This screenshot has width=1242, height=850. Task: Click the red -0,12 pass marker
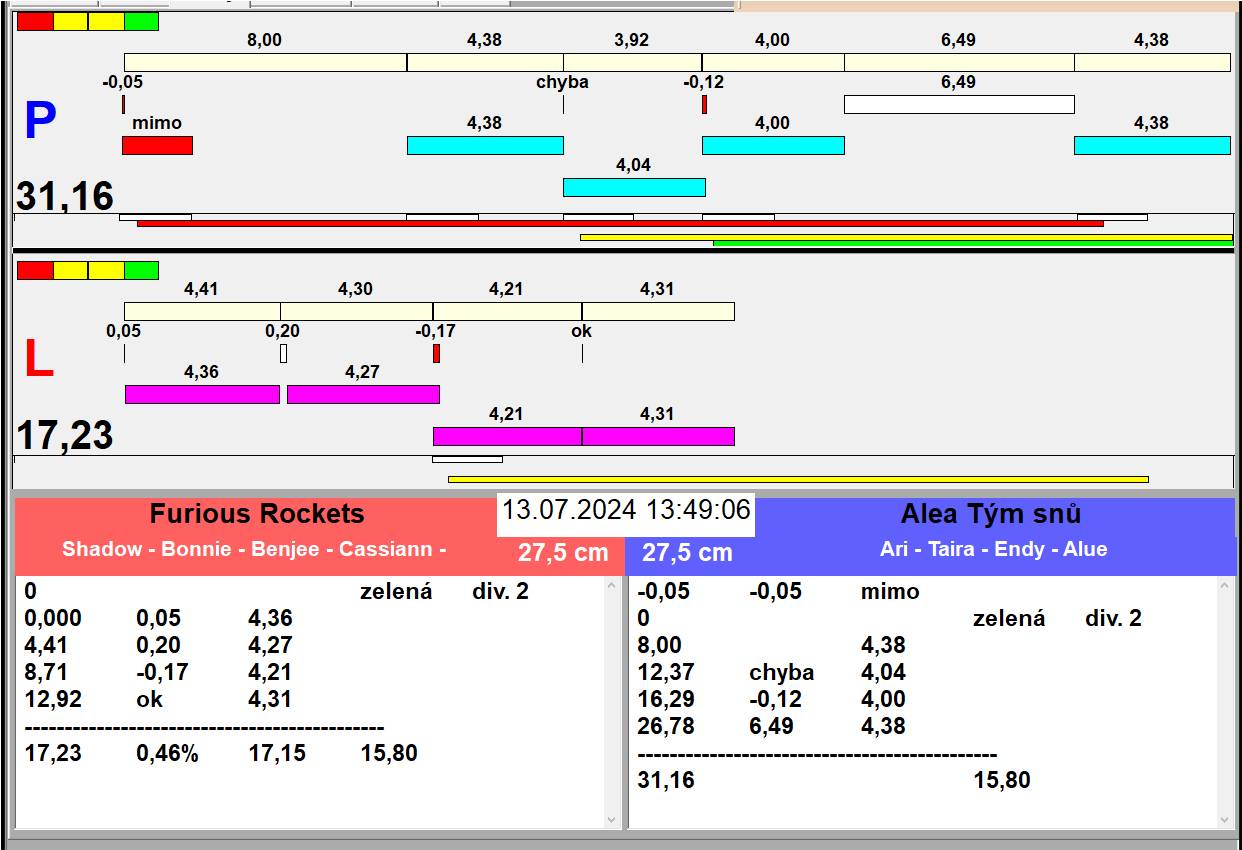click(x=704, y=104)
